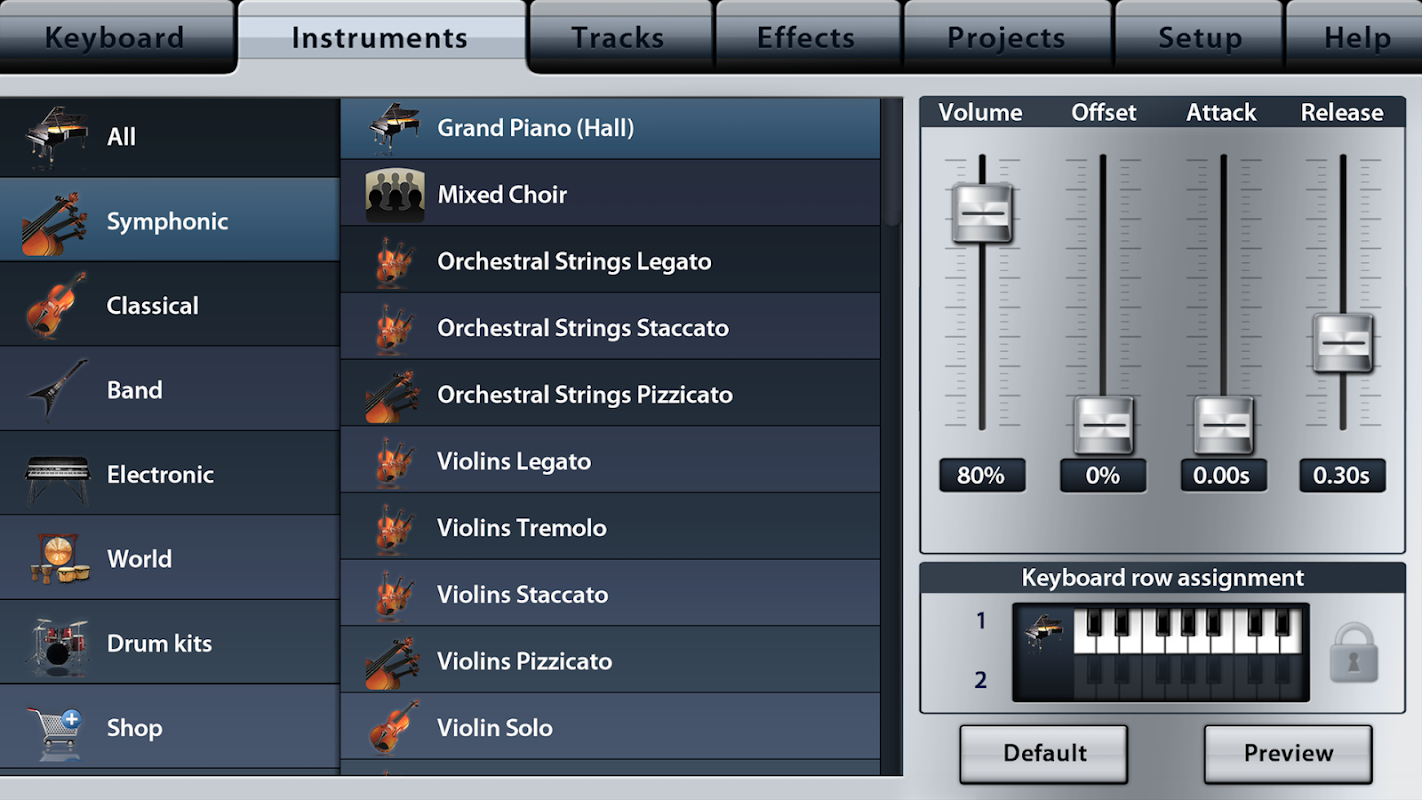Assign instrument to keyboard row 1
This screenshot has width=1422, height=800.
pos(1160,629)
